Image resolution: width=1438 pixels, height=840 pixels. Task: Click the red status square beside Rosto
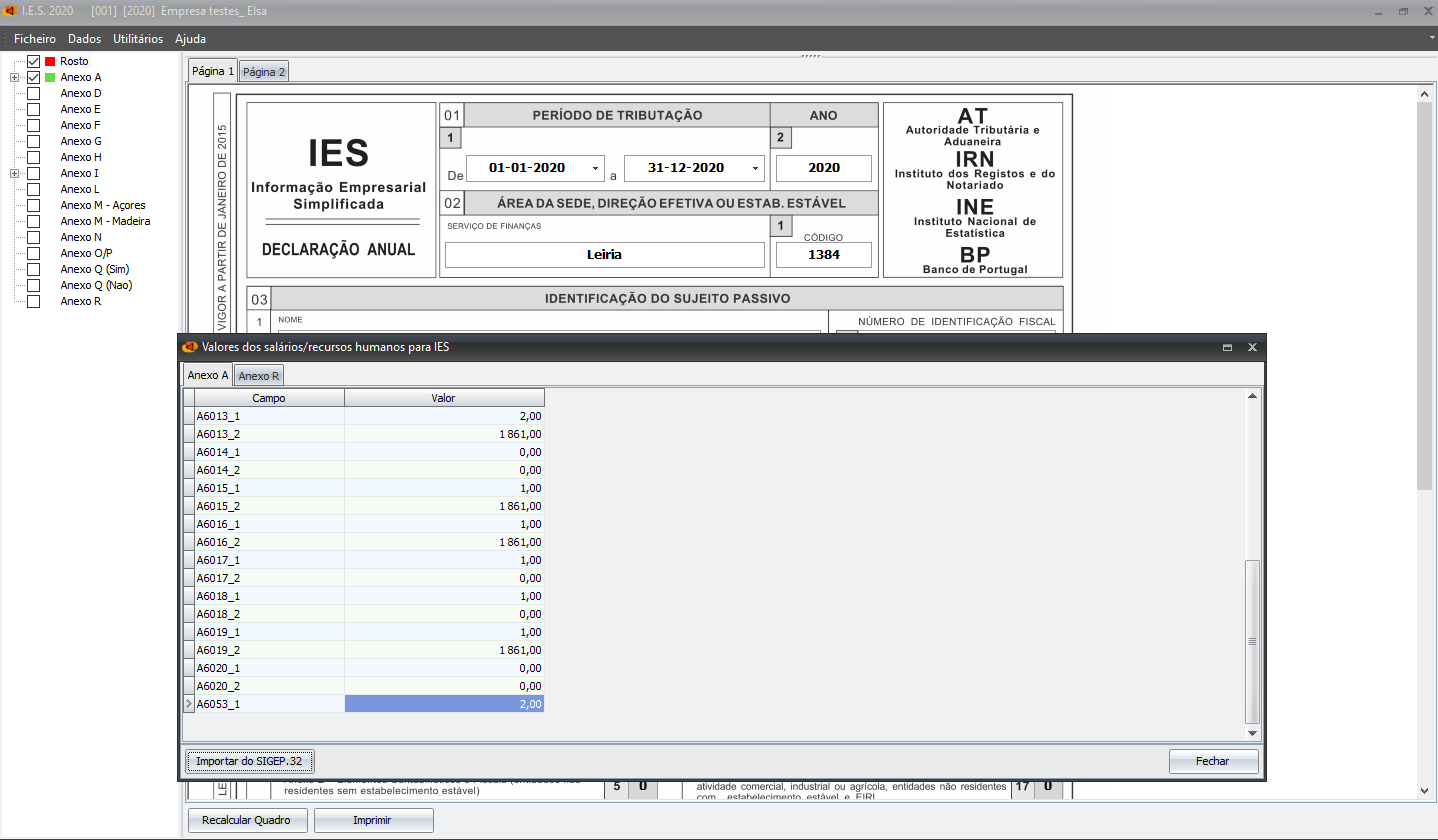pyautogui.click(x=50, y=62)
